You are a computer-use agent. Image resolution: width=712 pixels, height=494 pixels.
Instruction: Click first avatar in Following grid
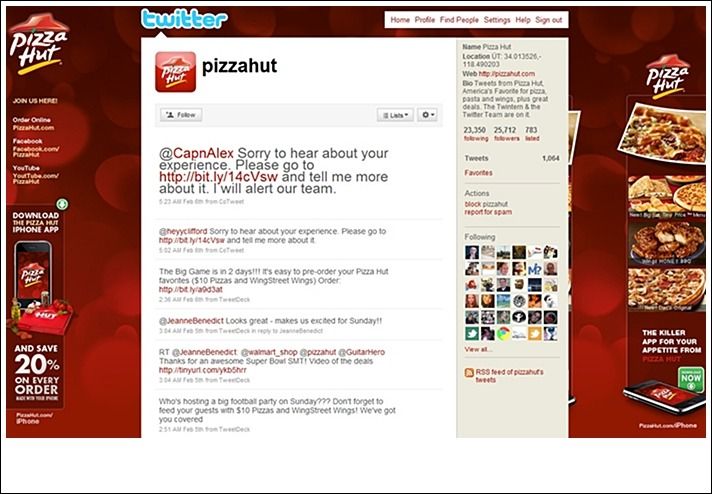[472, 252]
